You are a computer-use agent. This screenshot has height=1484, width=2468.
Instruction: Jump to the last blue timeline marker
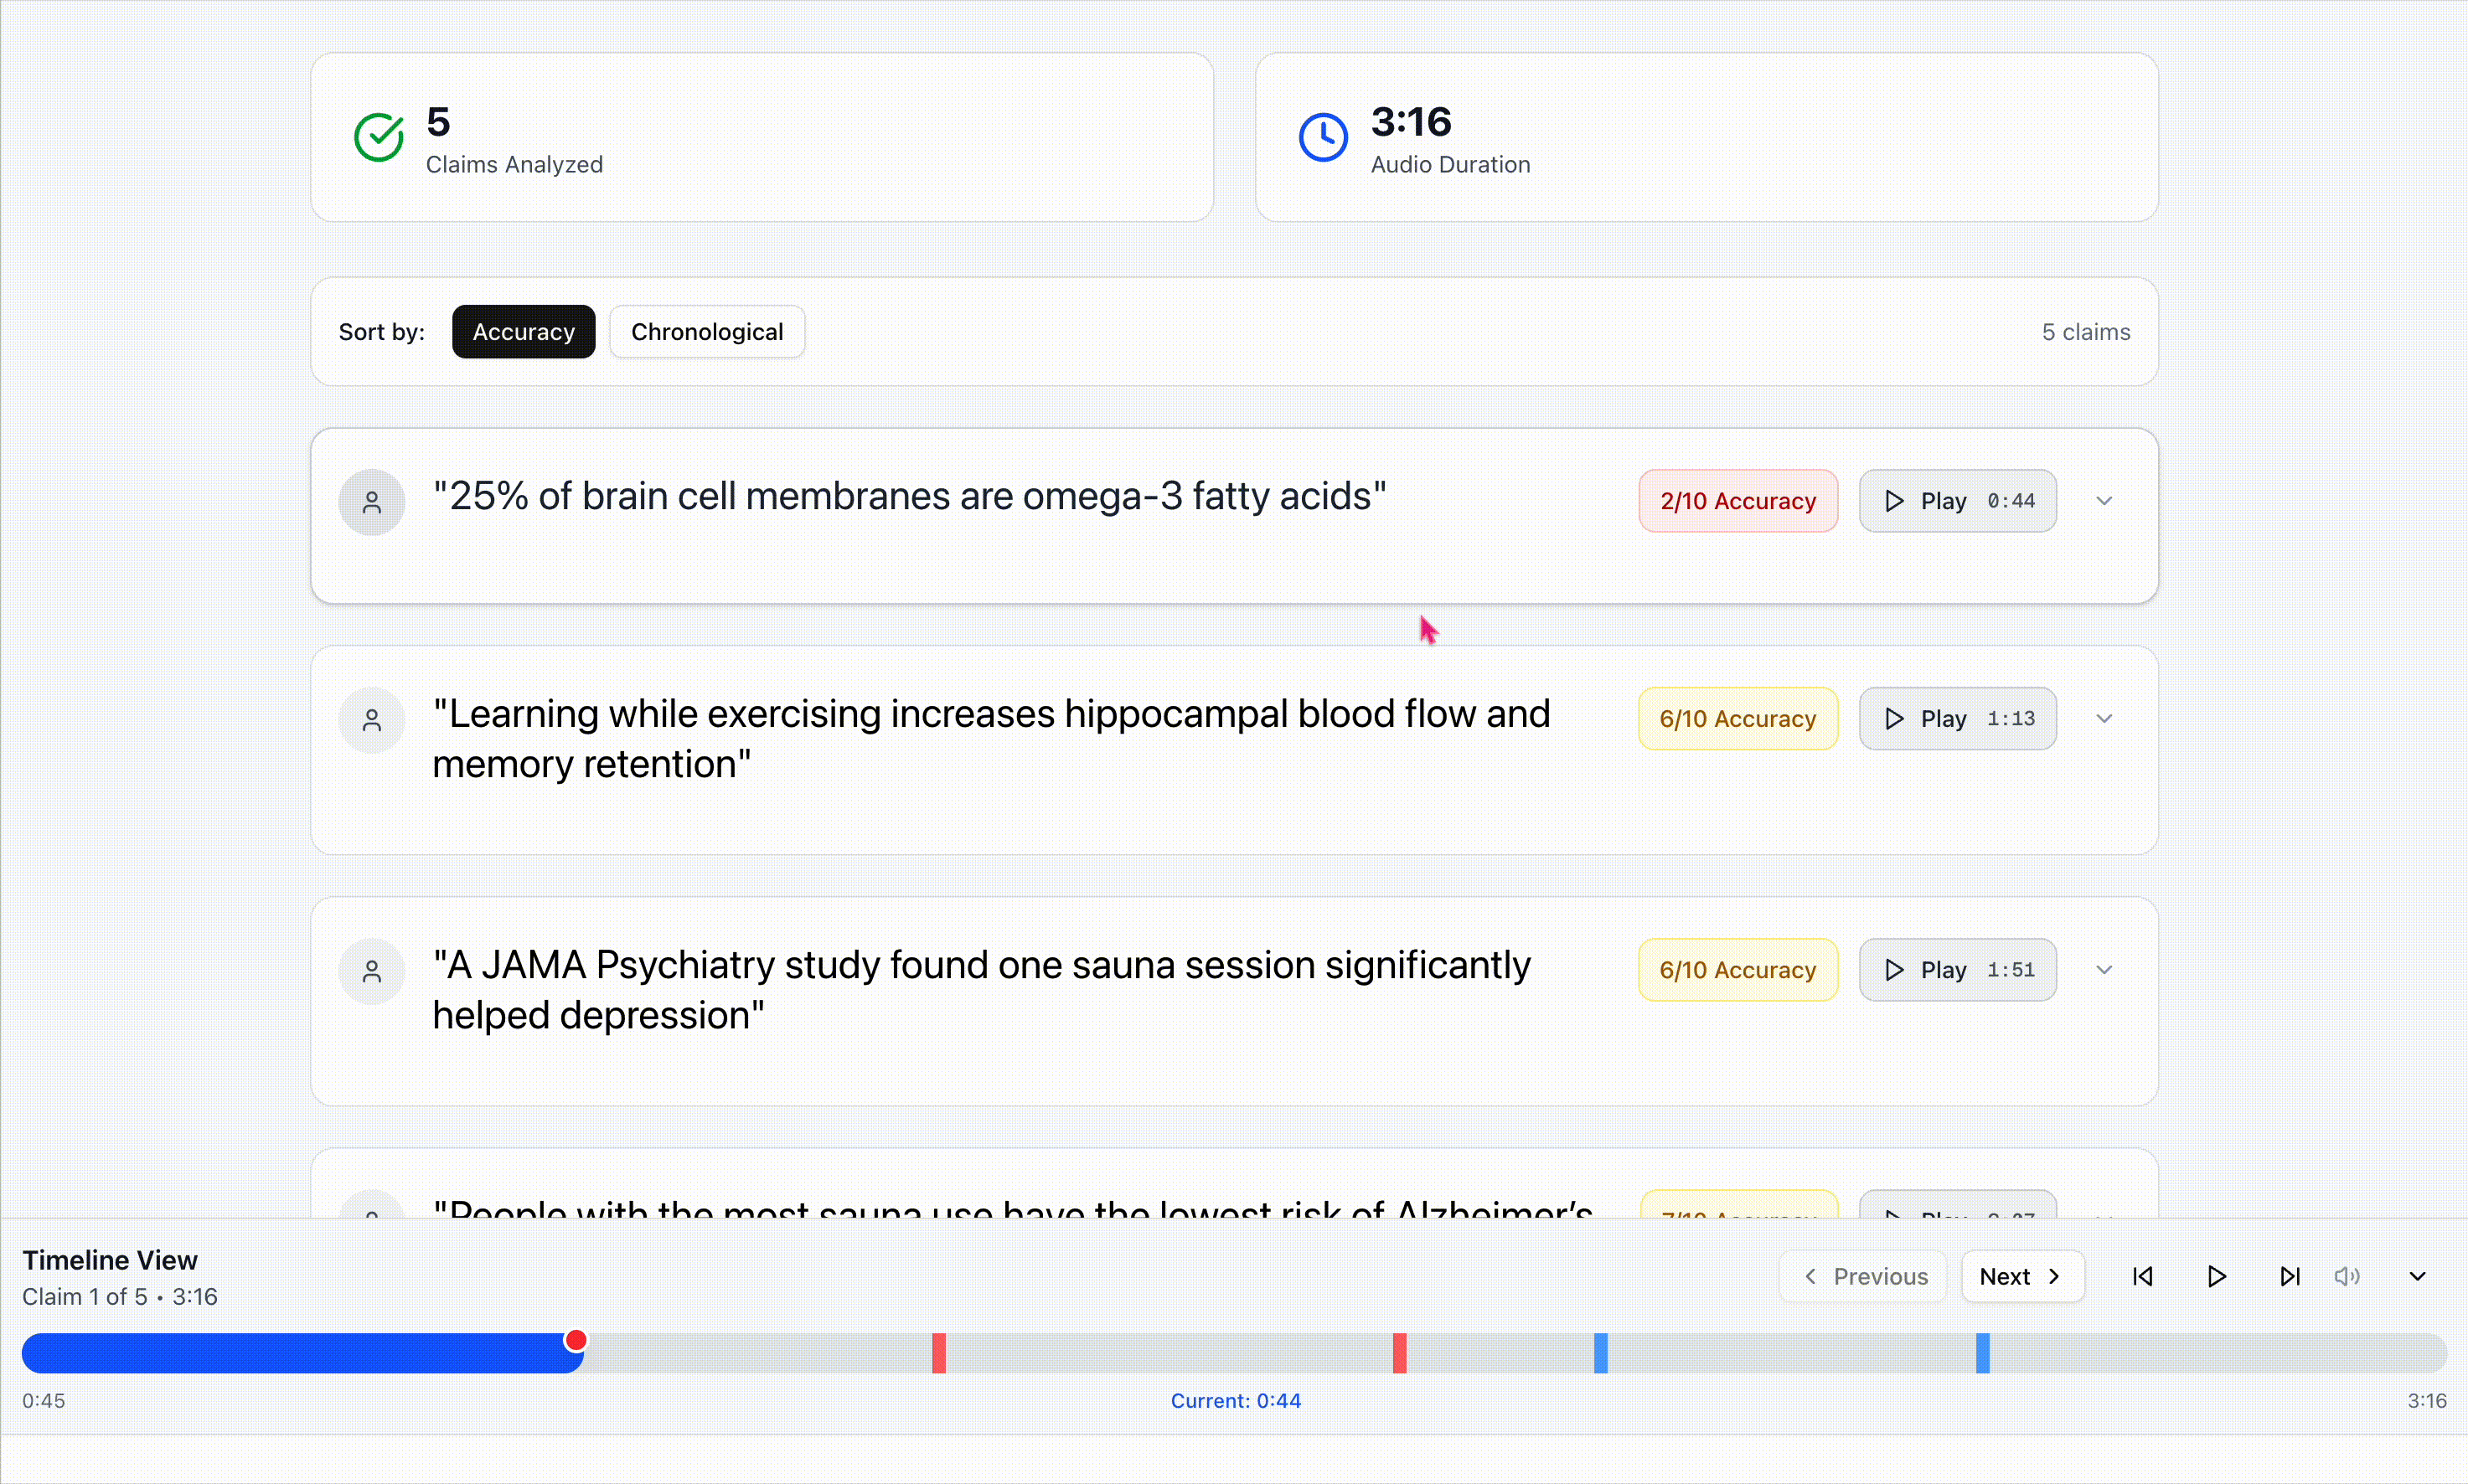coord(1983,1353)
